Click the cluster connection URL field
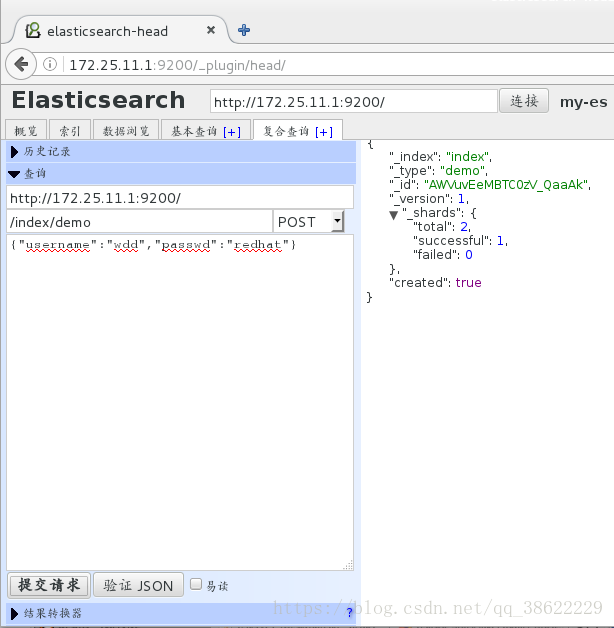This screenshot has height=628, width=614. tap(354, 101)
